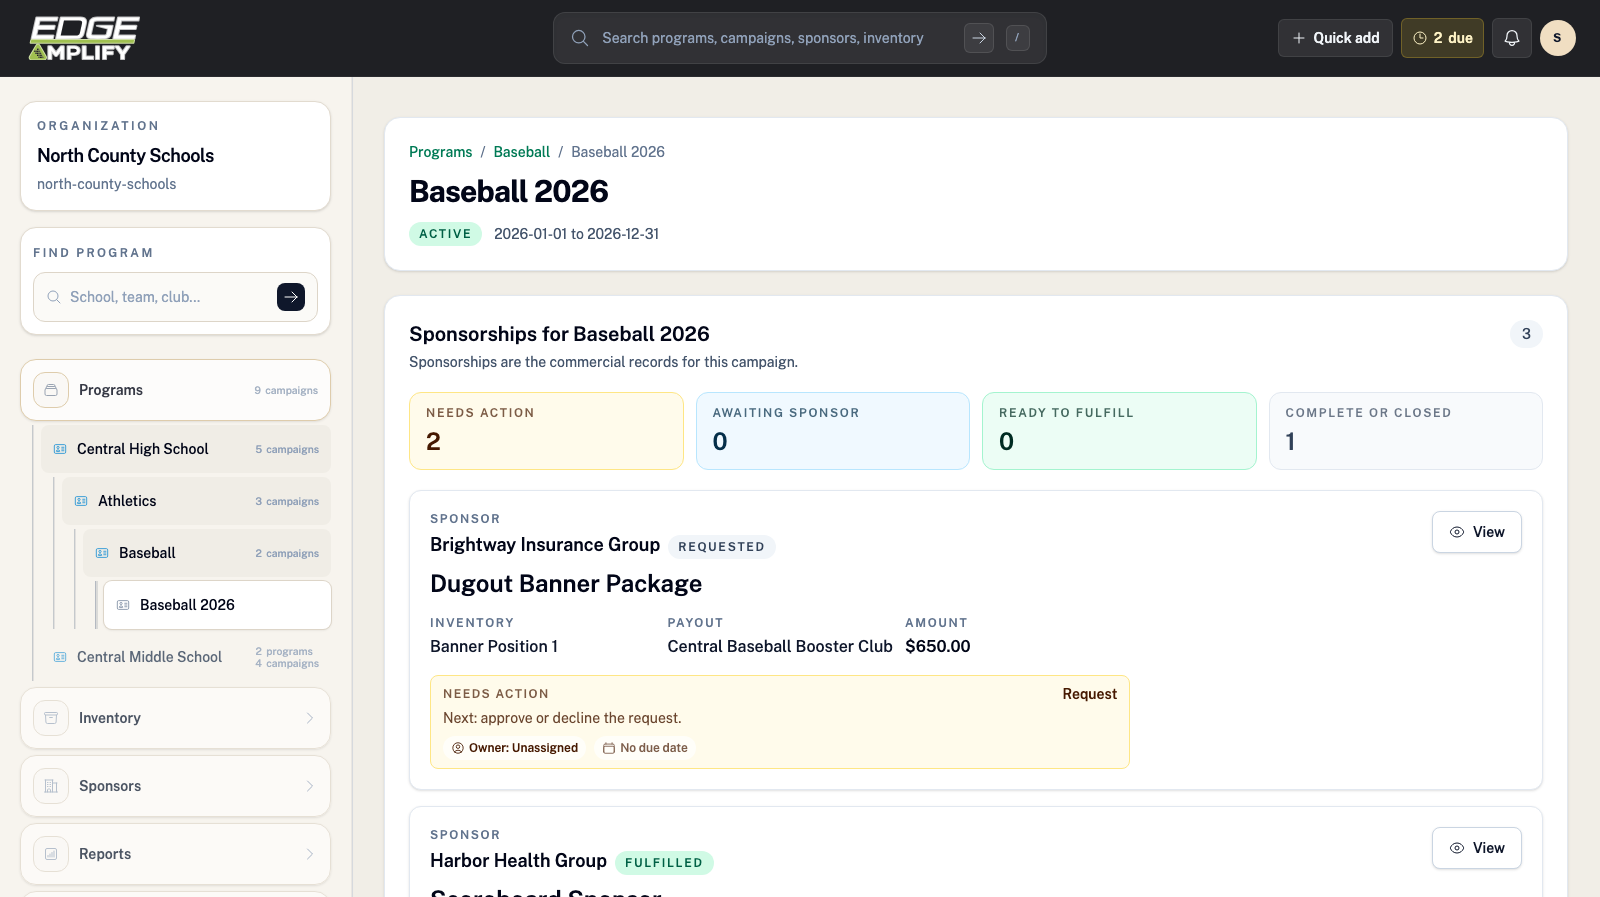
Task: Click the ACTIVE status badge
Action: pos(445,234)
